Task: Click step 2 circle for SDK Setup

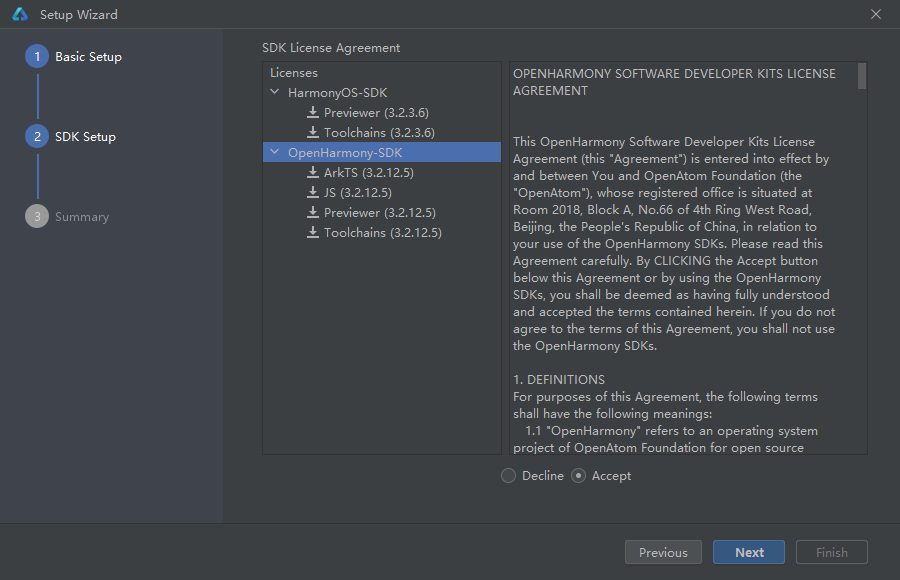Action: [x=37, y=137]
